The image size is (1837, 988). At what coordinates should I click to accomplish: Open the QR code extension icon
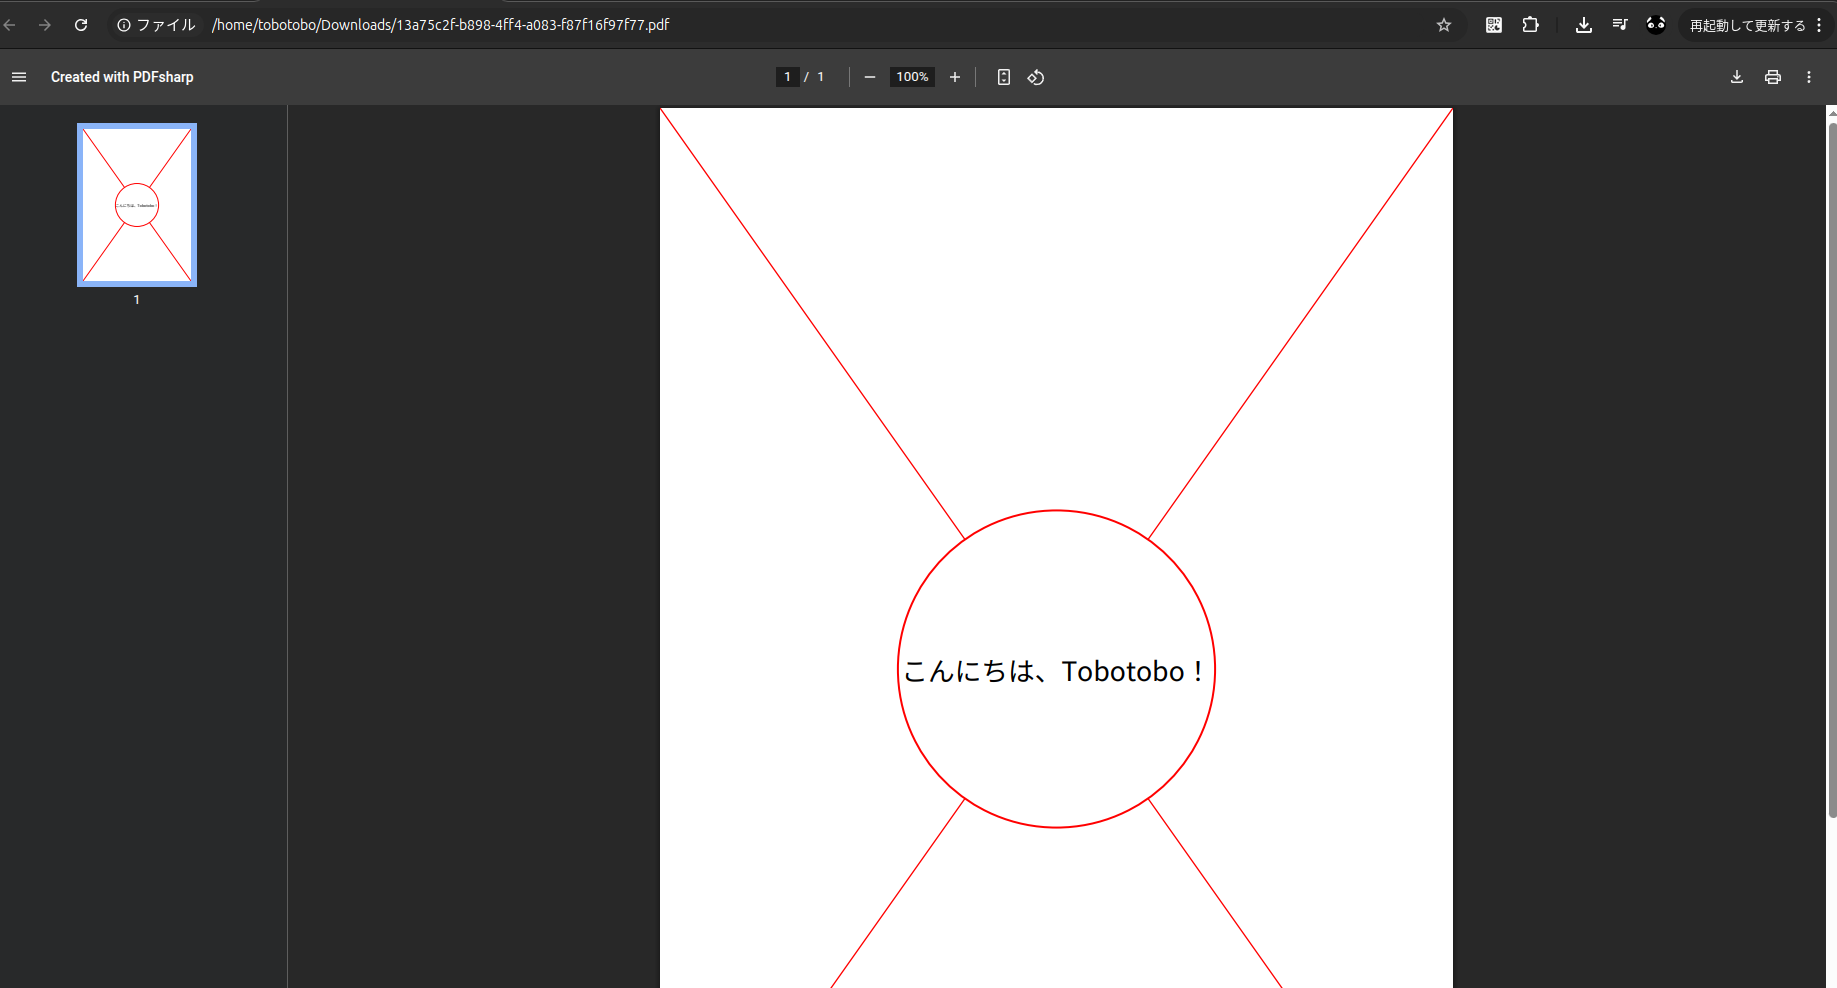[x=1494, y=25]
